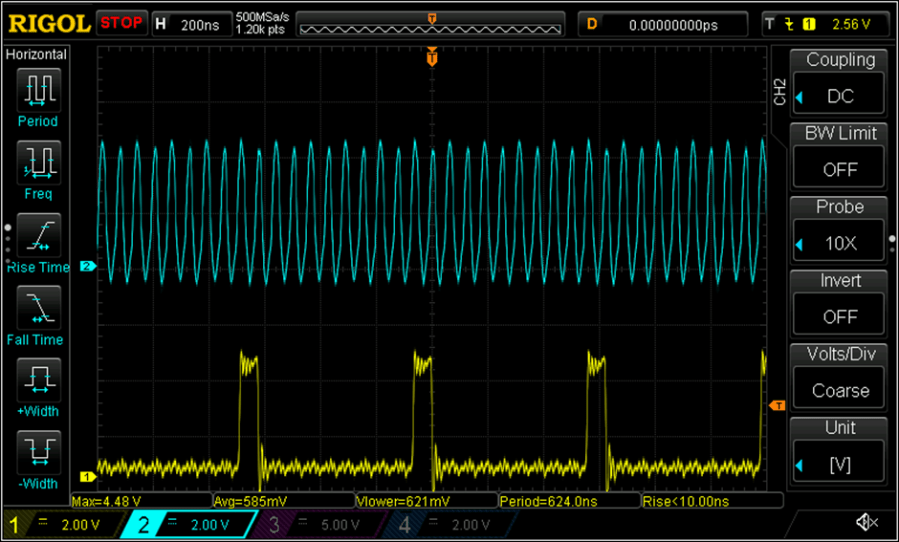Select the +Width measurement icon
899x542 pixels.
tap(38, 380)
